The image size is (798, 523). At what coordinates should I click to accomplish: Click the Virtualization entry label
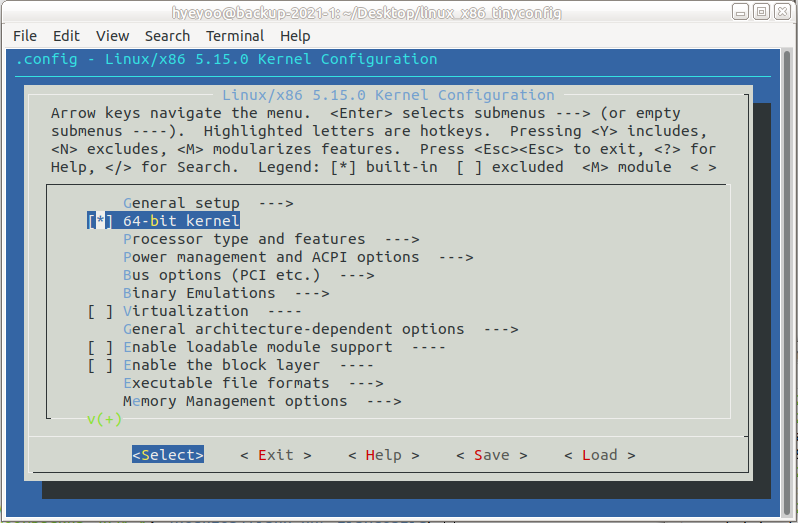(x=186, y=311)
